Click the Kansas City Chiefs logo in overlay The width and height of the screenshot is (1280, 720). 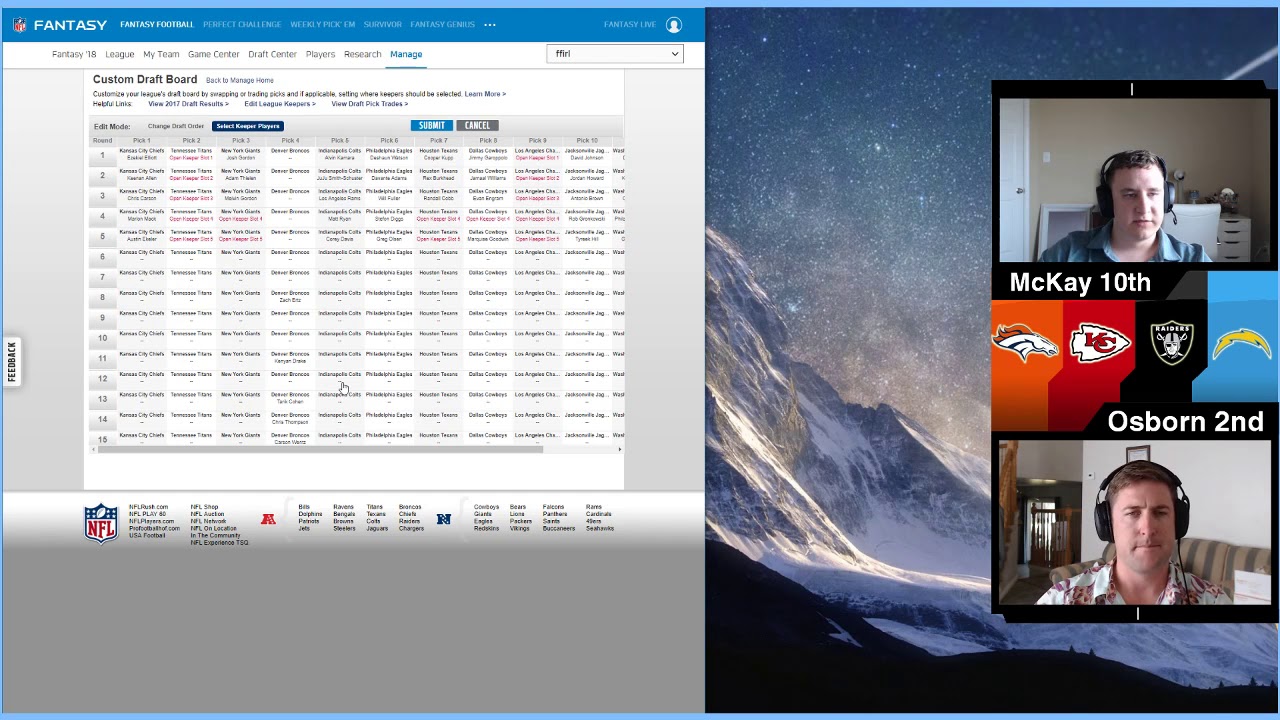click(1099, 344)
